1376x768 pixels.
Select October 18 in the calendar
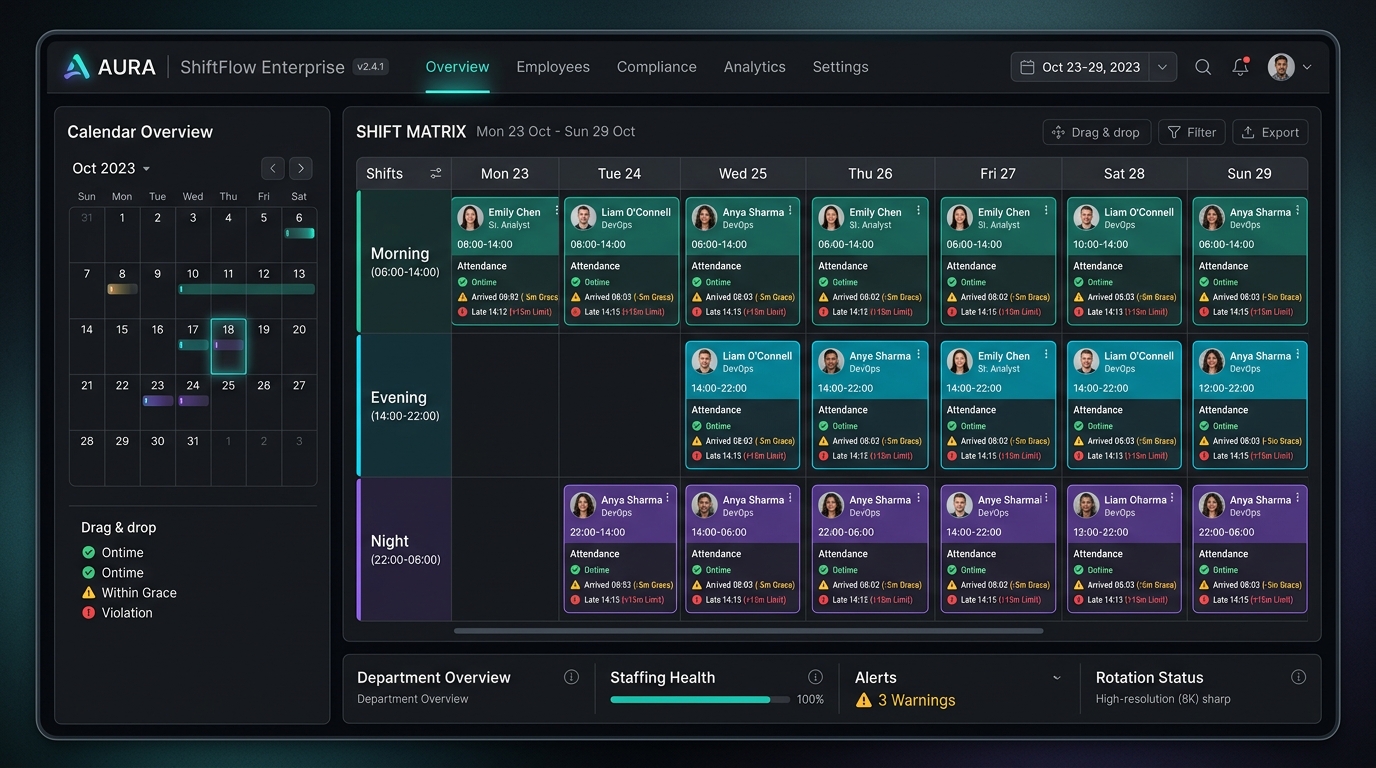pyautogui.click(x=228, y=346)
